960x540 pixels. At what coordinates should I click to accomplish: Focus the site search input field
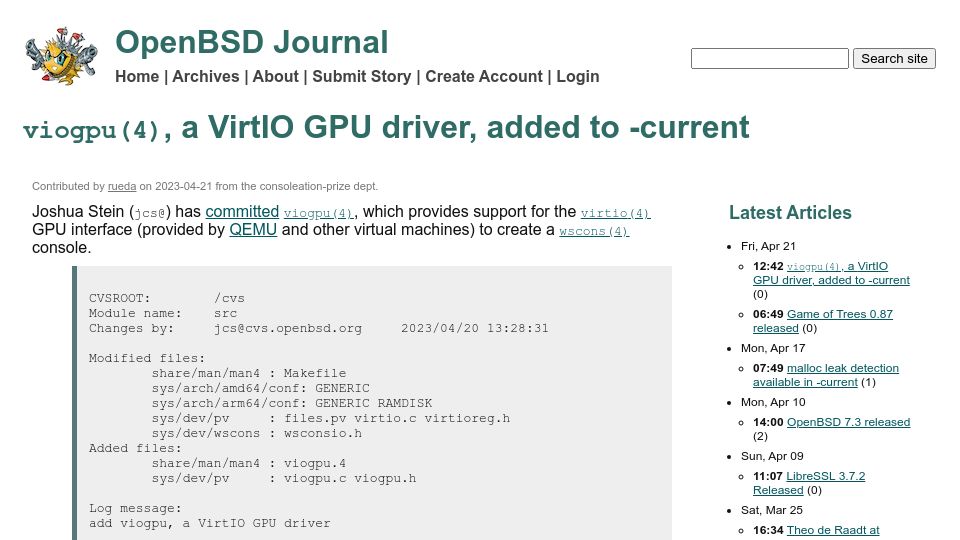coord(770,59)
